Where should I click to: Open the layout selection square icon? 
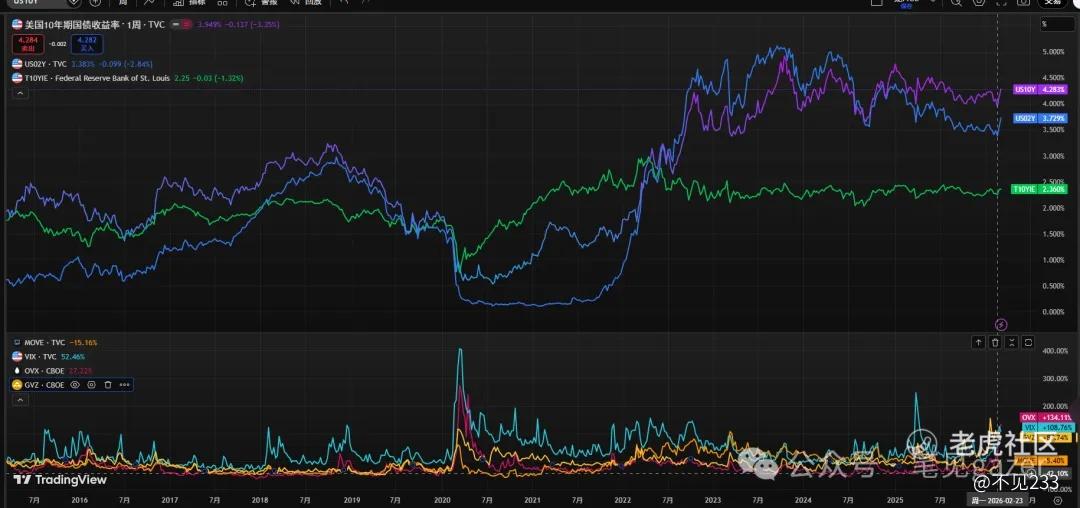tap(876, 3)
